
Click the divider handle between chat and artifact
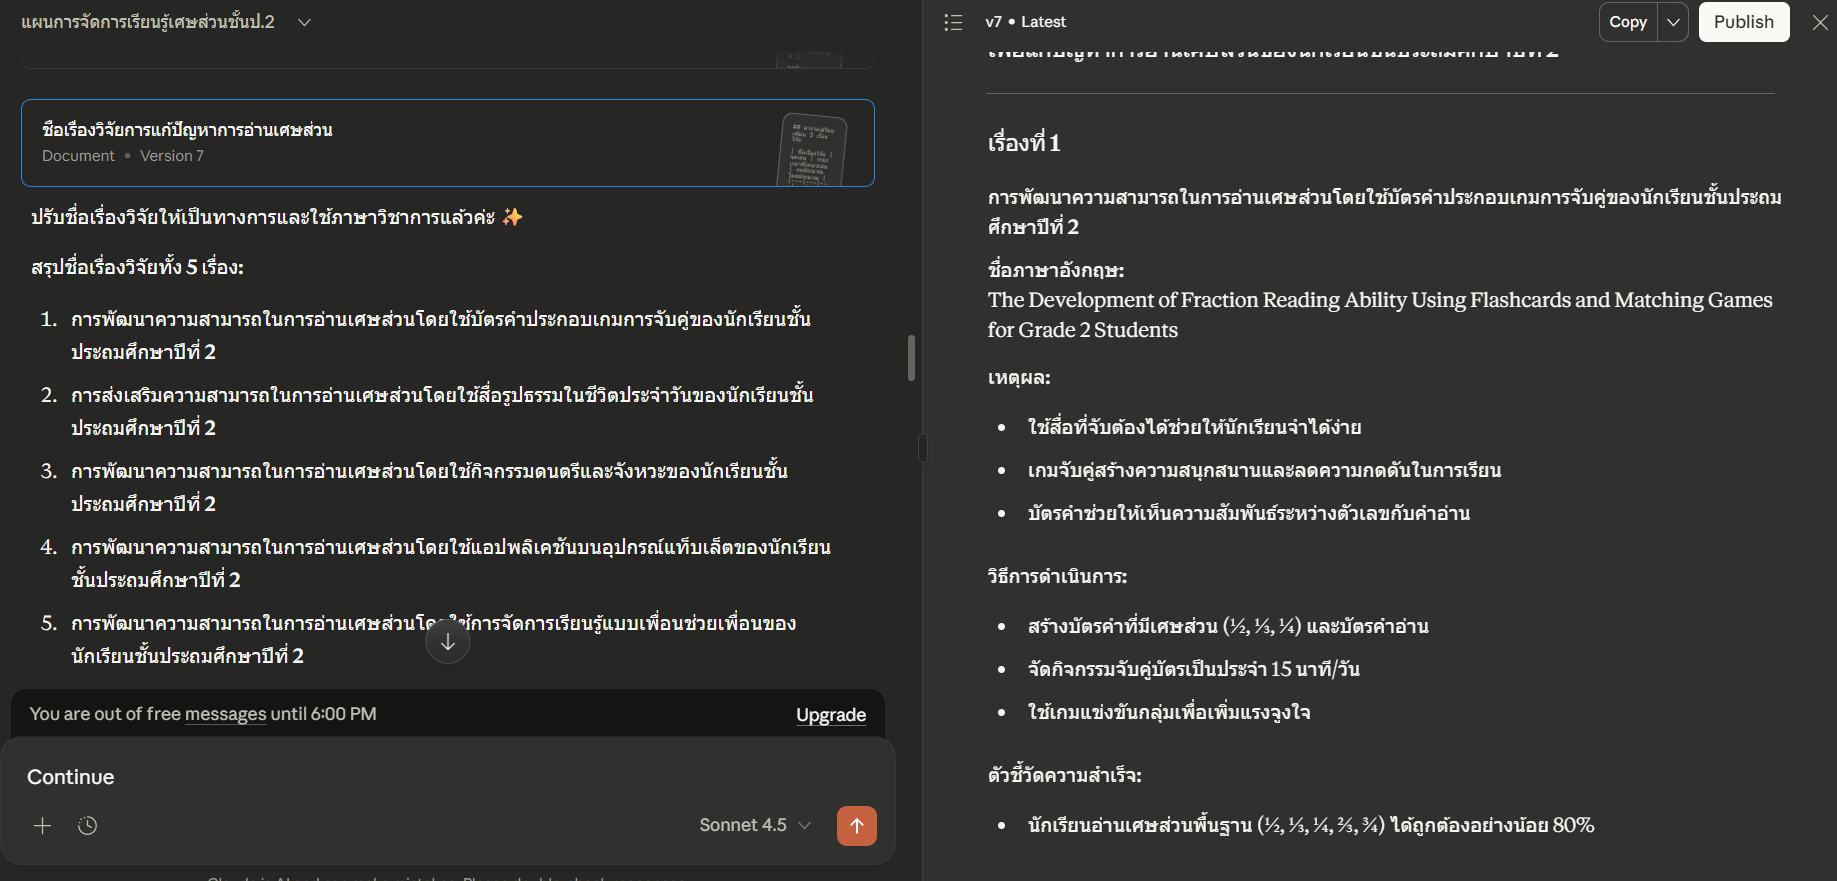[x=922, y=448]
